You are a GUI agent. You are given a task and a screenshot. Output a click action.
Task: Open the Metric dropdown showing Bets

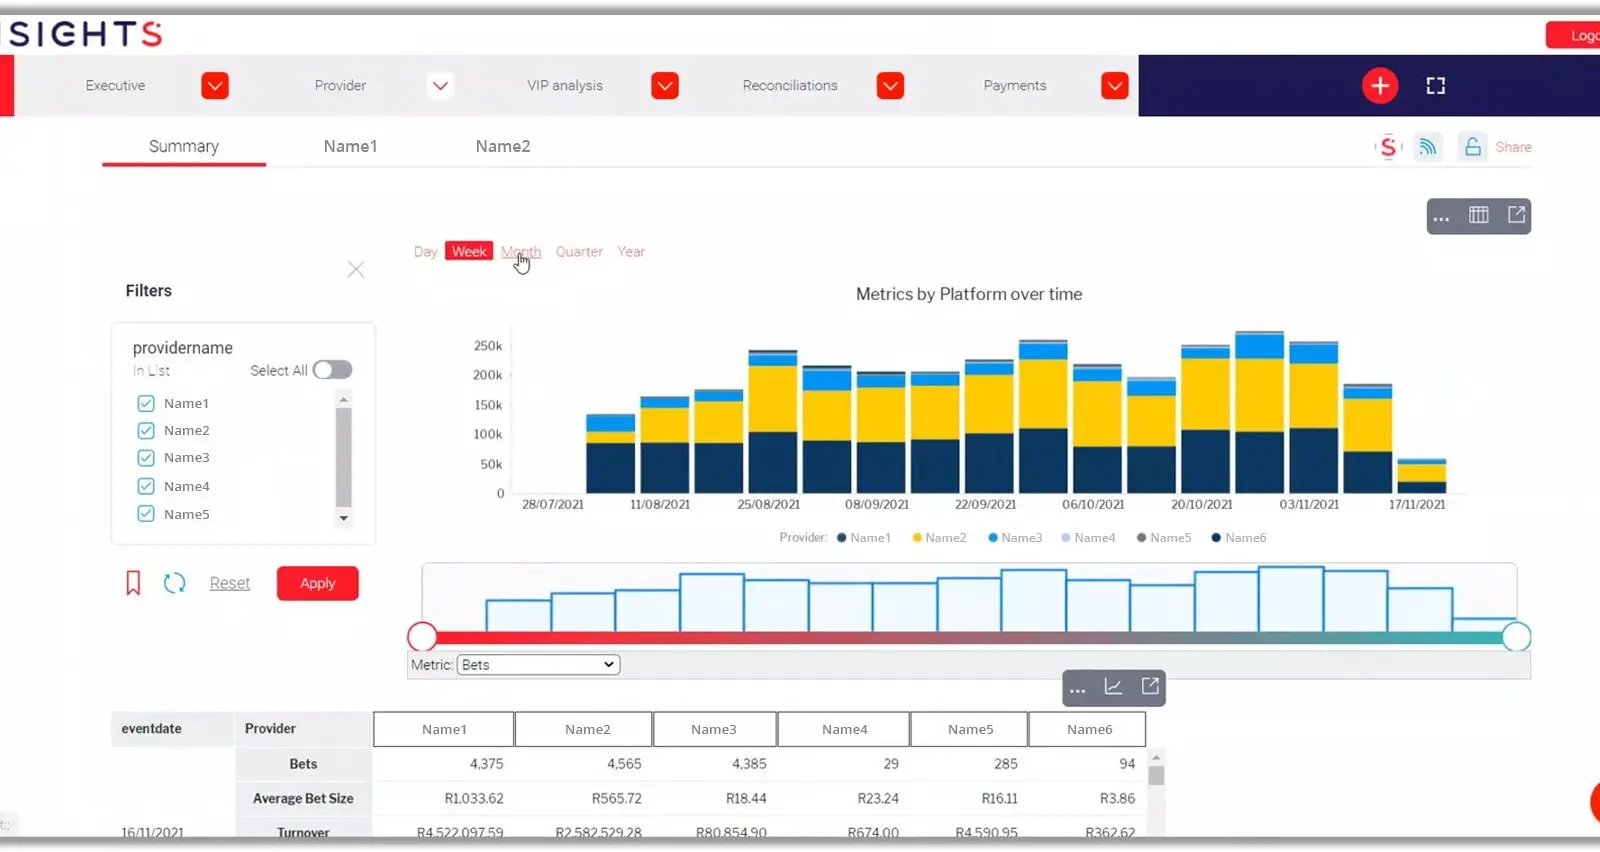pos(538,665)
